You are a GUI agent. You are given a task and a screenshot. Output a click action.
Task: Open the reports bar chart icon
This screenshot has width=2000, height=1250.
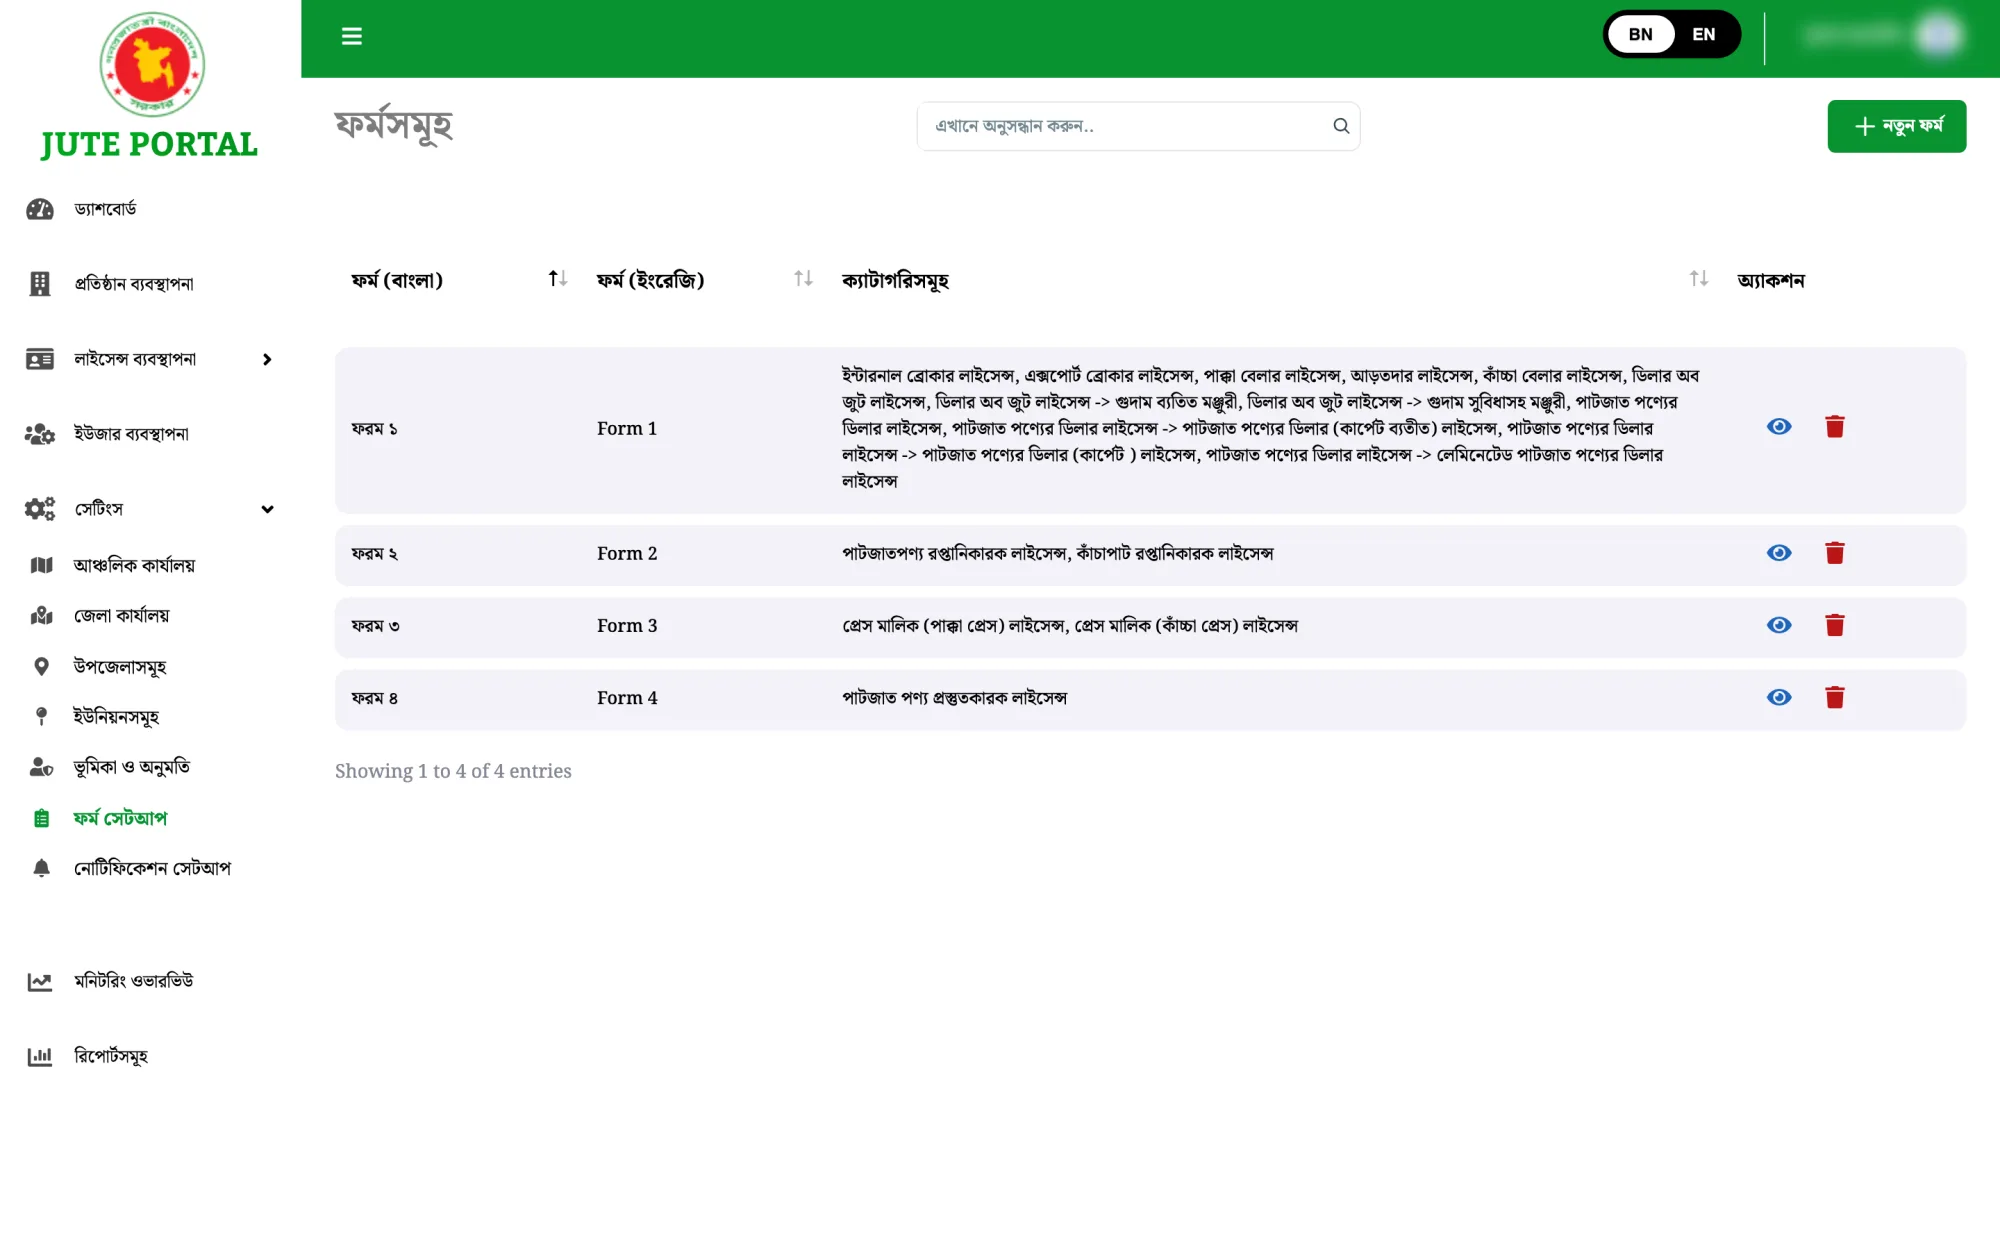40,1056
